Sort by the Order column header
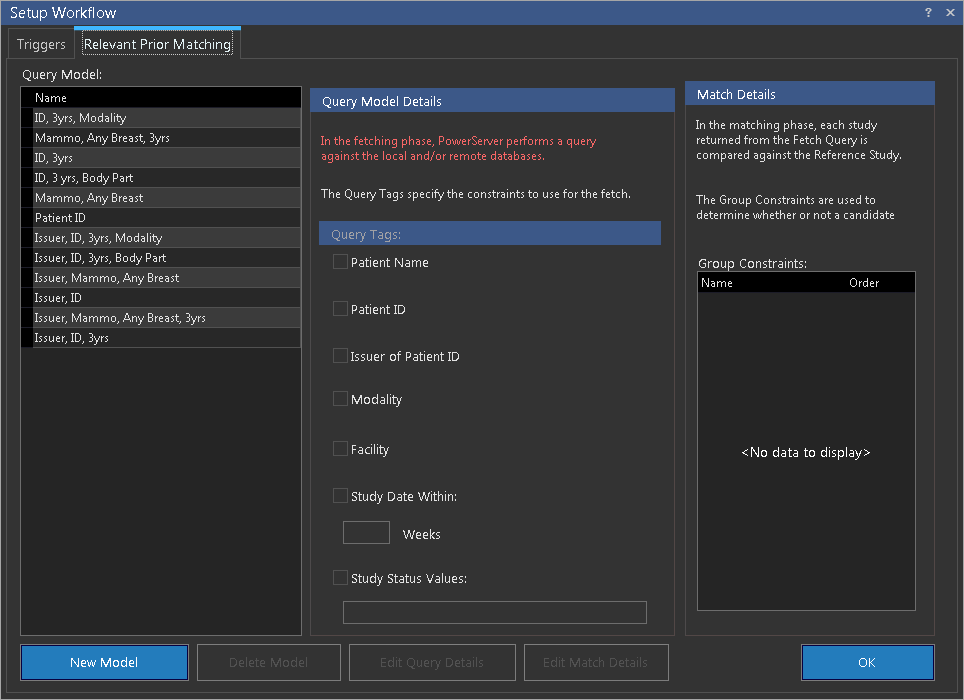Screen dimensions: 964x700 click(863, 283)
